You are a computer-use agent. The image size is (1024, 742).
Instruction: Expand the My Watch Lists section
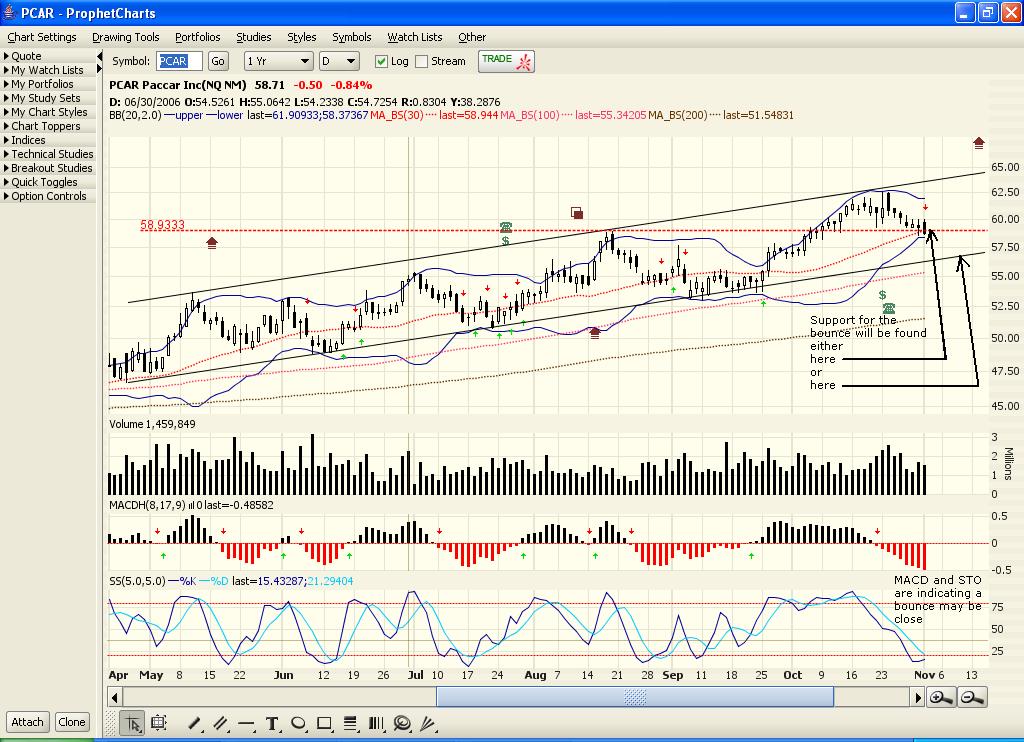48,70
